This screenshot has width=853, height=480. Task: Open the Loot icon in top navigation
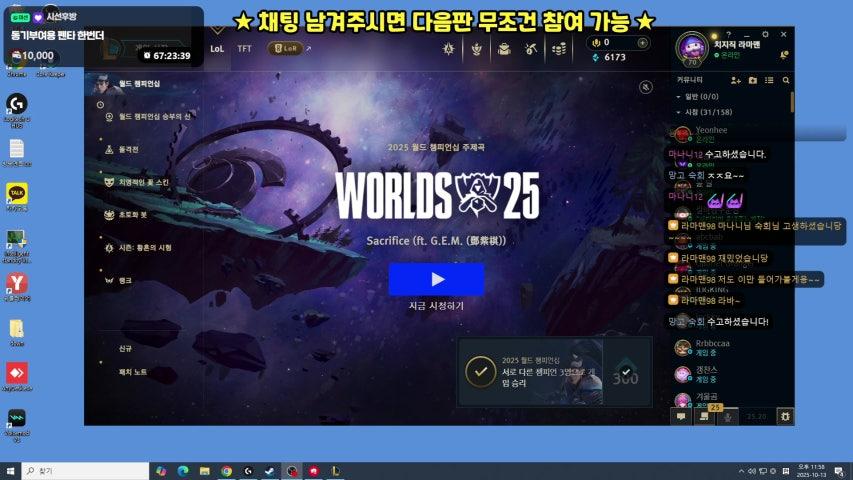(531, 48)
